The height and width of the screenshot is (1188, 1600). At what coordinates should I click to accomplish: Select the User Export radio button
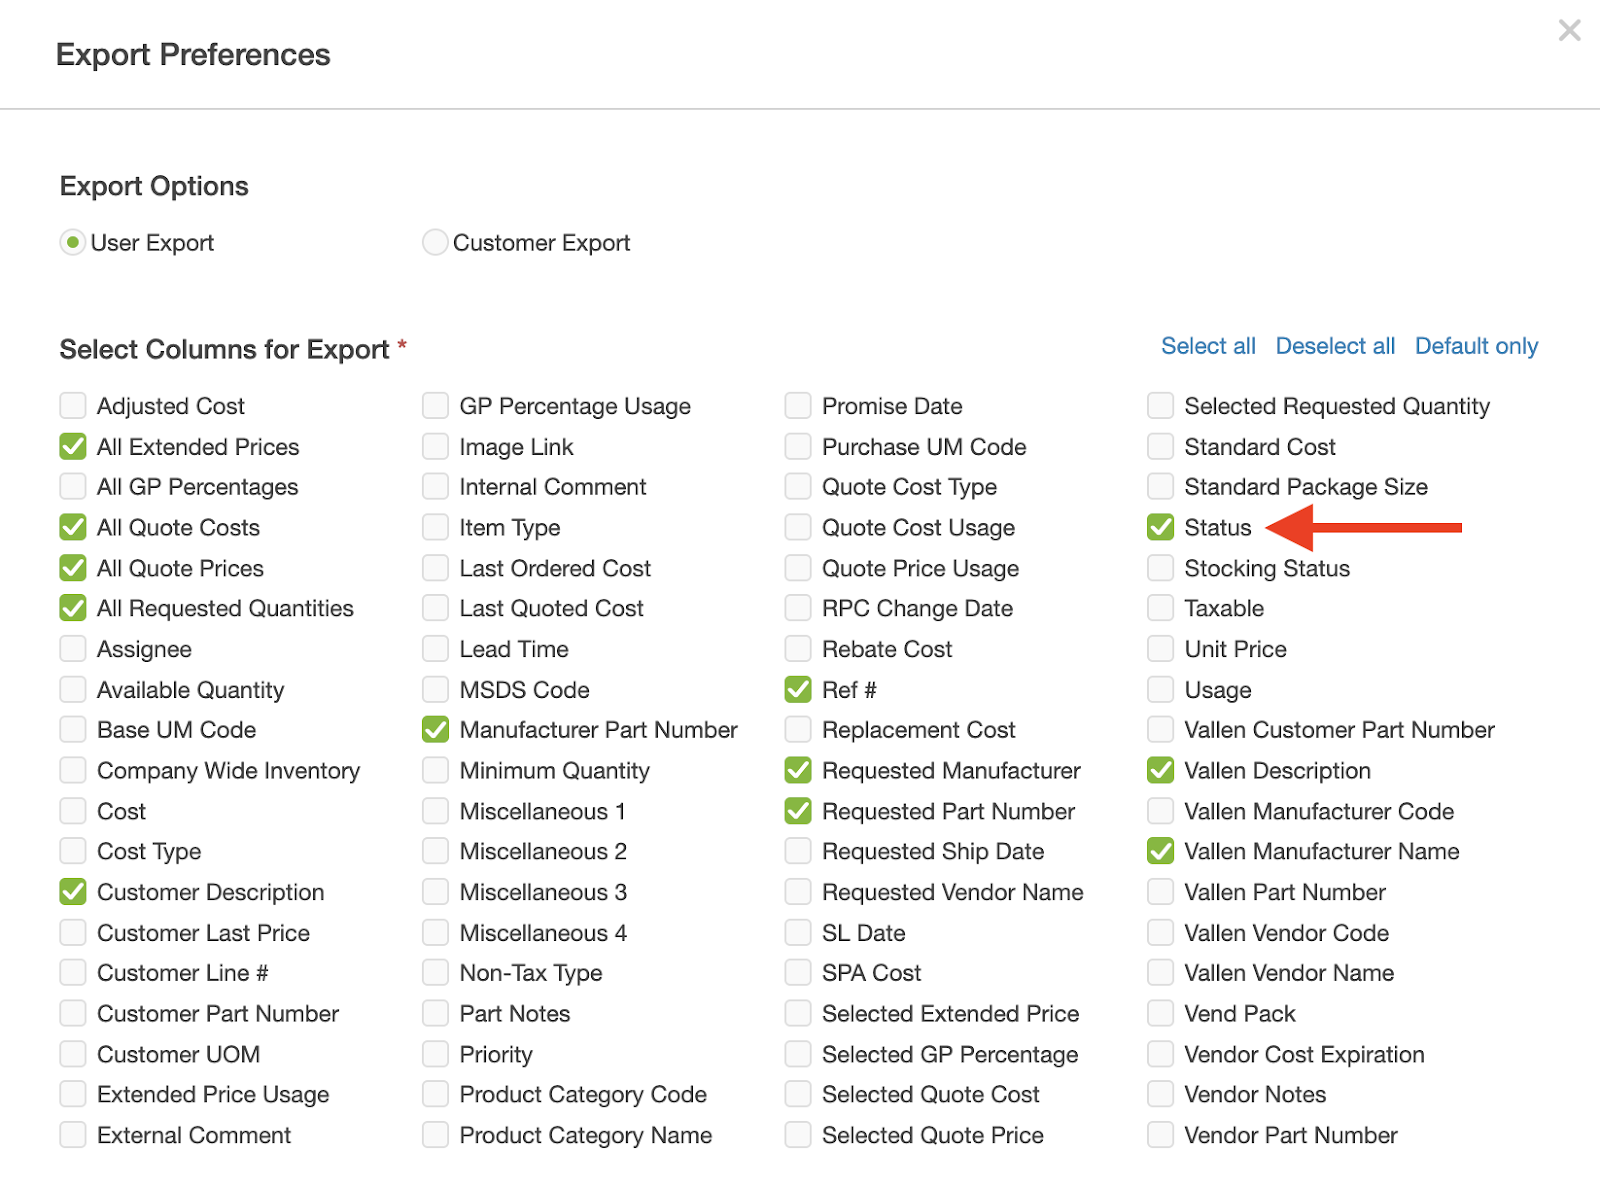tap(72, 243)
